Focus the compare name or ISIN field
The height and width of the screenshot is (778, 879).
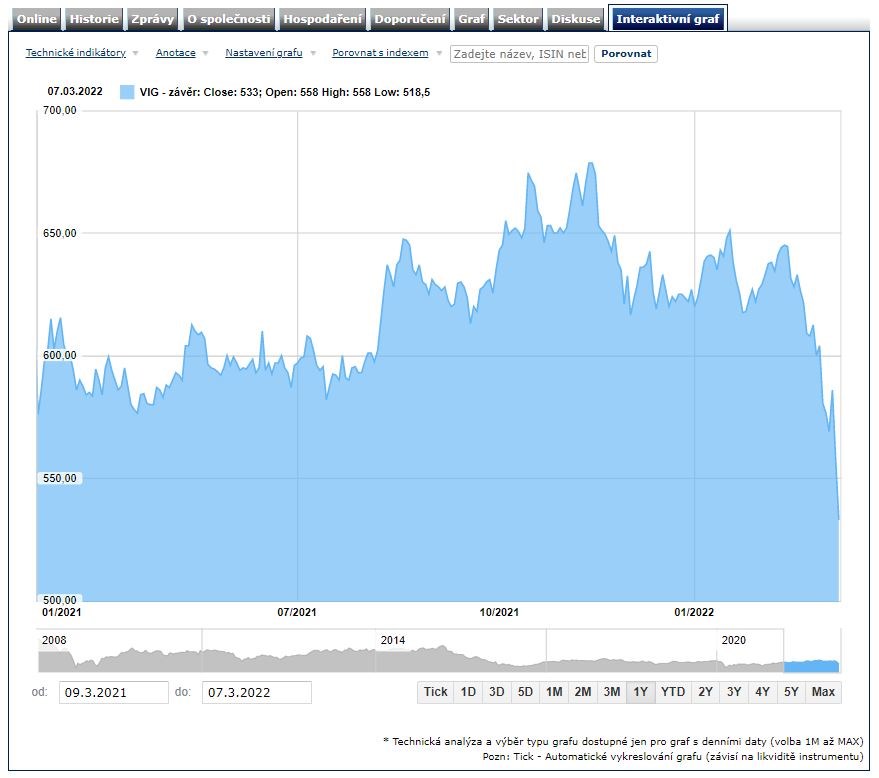click(x=519, y=54)
